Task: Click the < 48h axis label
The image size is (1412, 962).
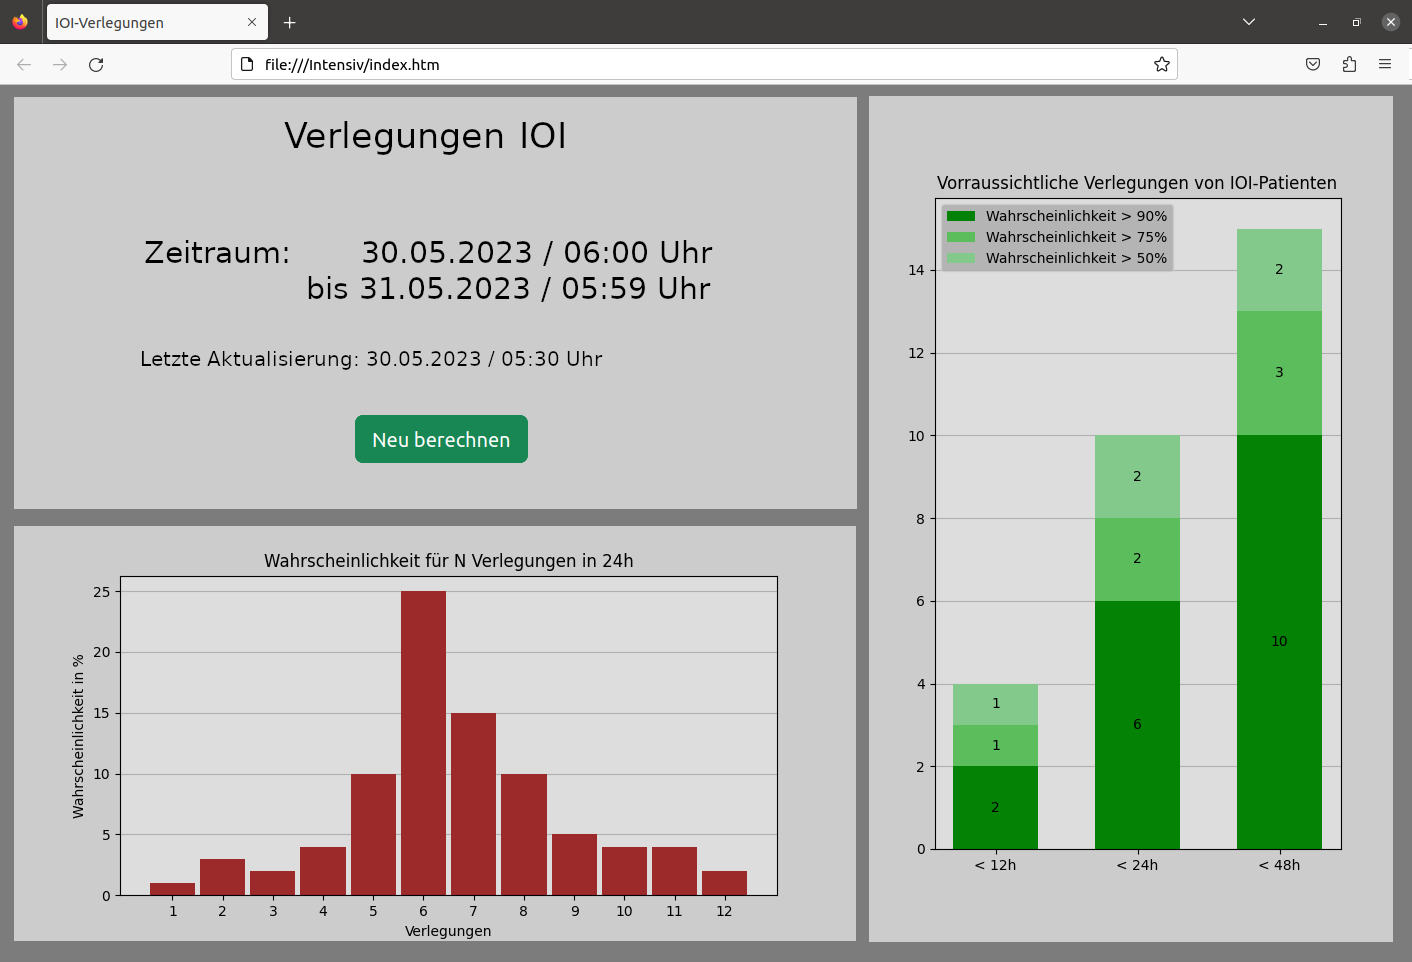Action: (1279, 865)
